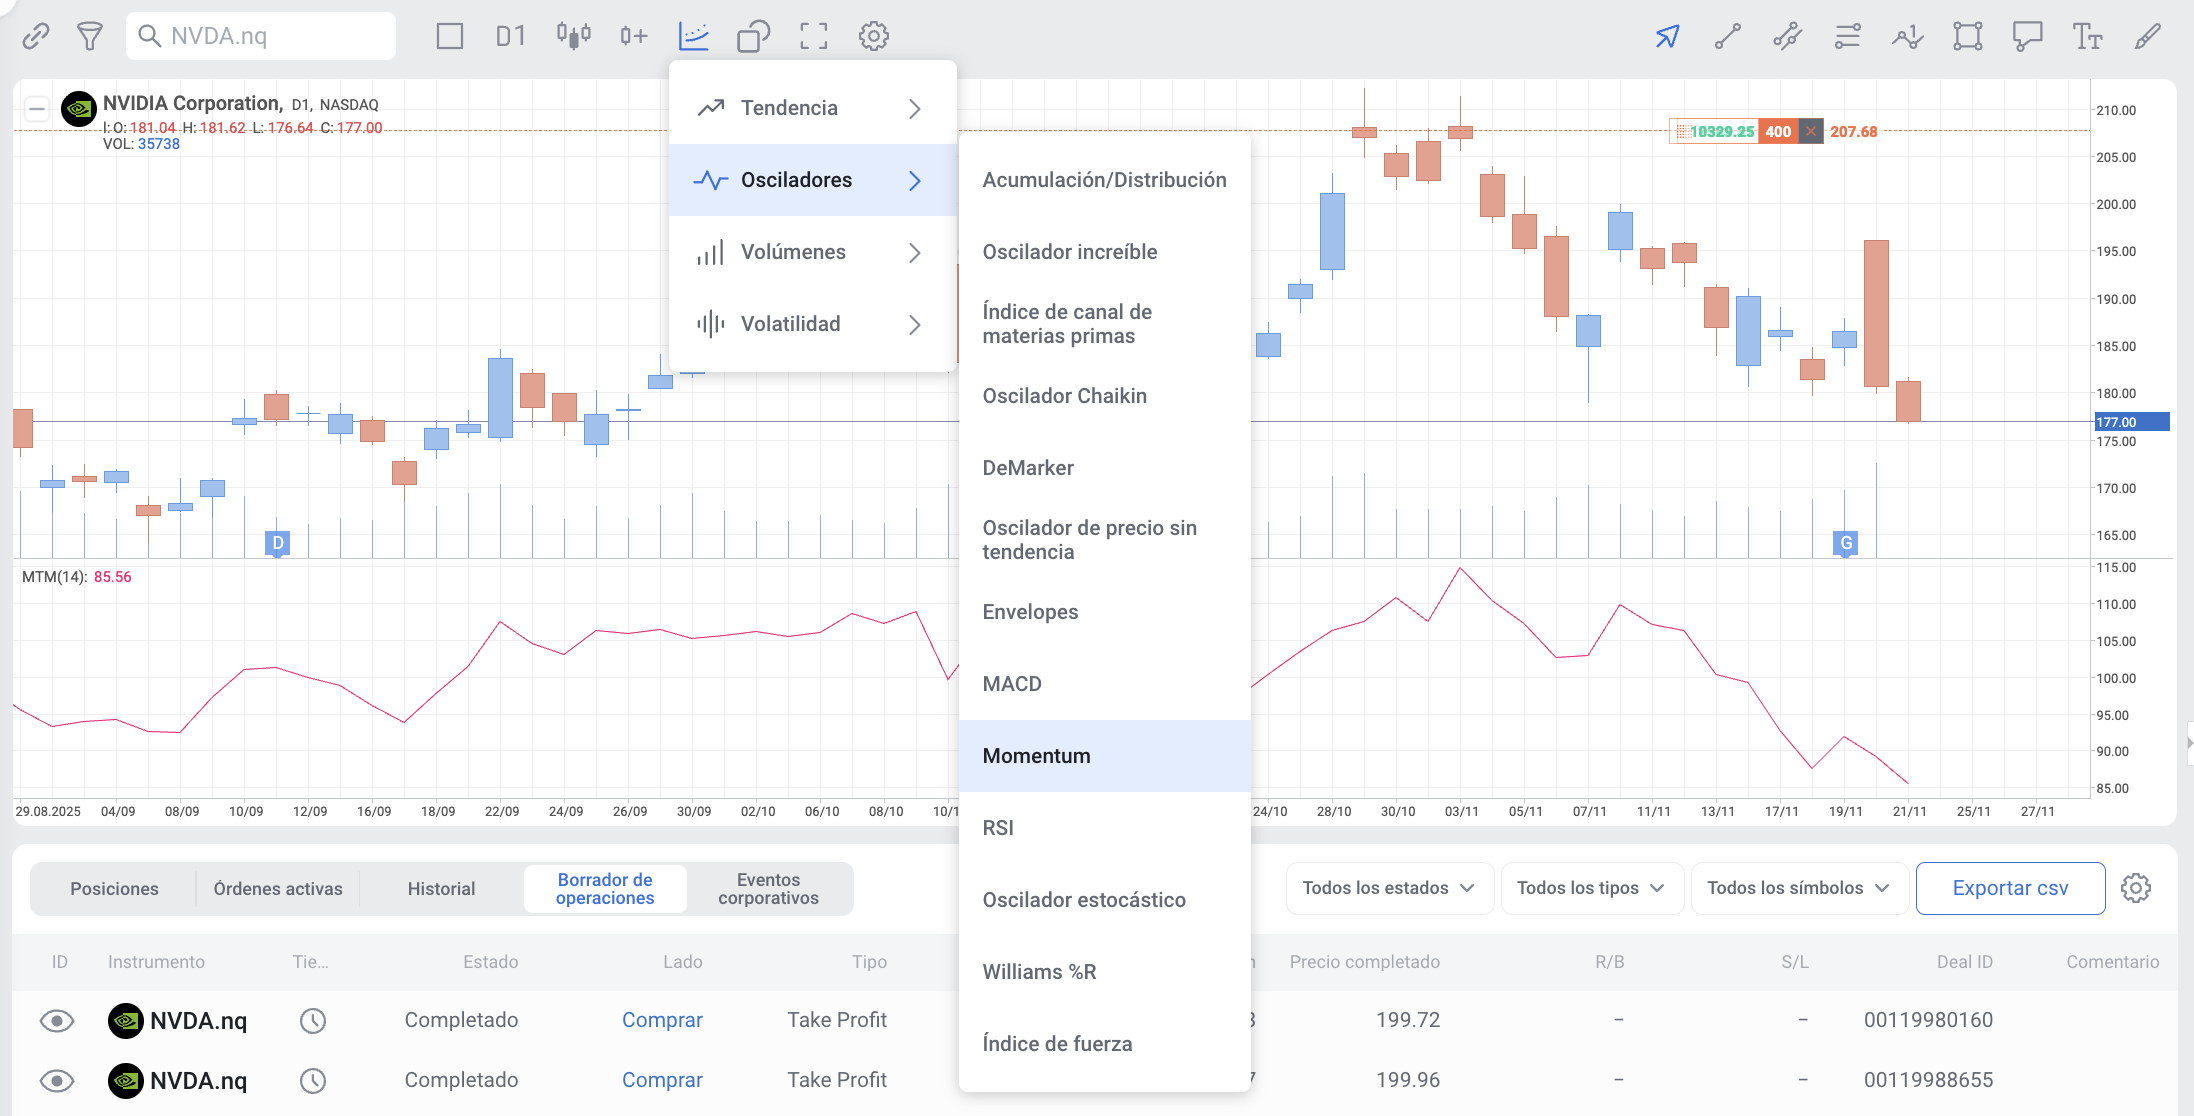Click the candlestick chart type icon
The width and height of the screenshot is (2194, 1116).
tap(573, 37)
